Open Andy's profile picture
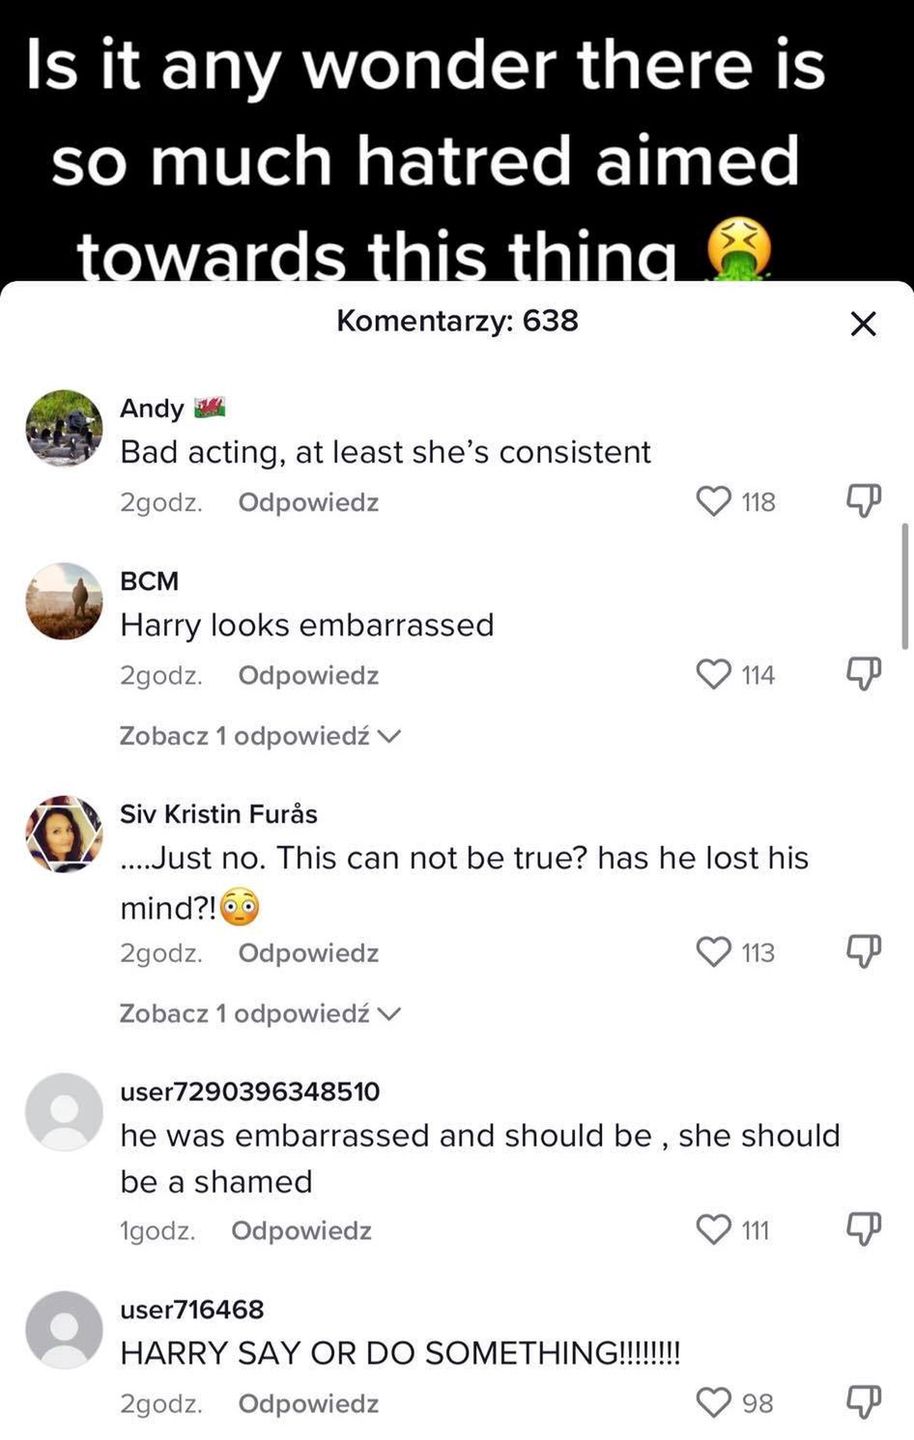 coord(64,429)
